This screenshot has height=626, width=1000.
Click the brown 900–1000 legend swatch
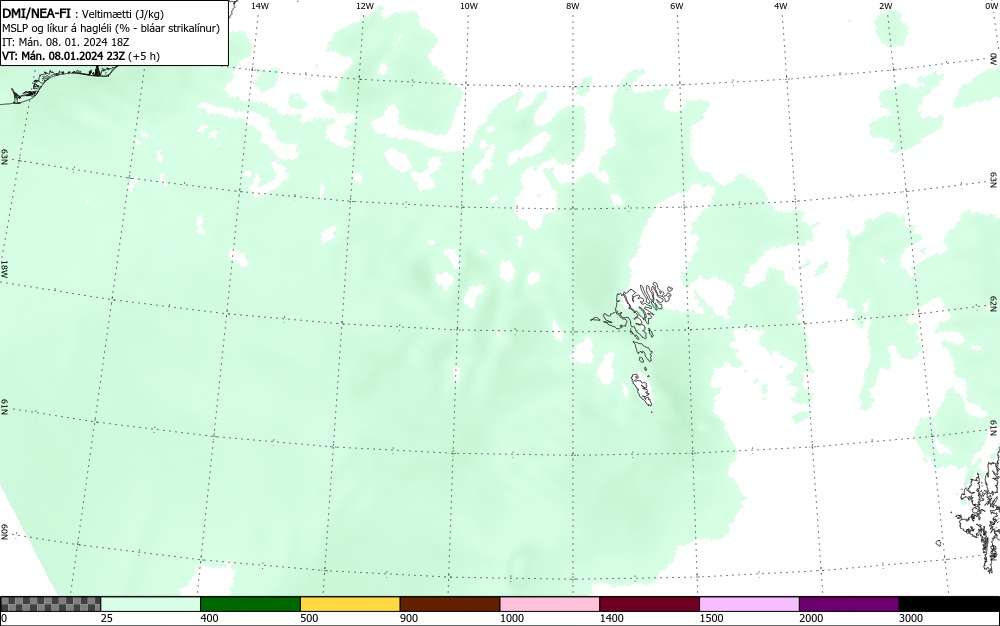(450, 604)
